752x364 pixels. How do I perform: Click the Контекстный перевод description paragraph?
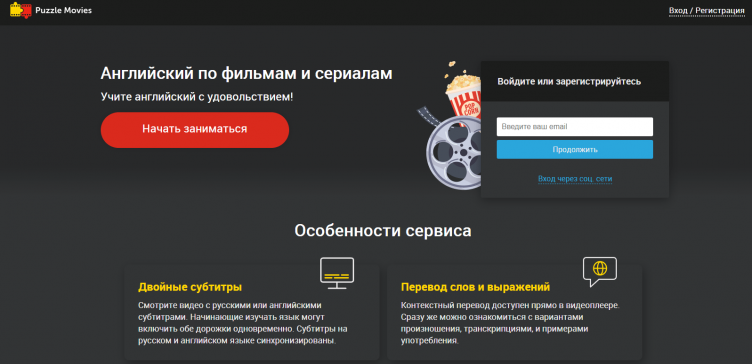(x=510, y=323)
